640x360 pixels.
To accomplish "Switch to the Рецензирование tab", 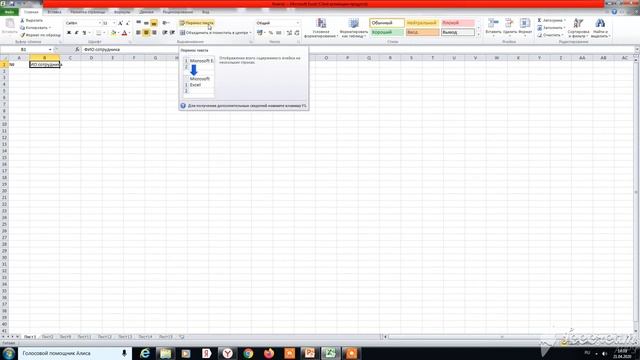I will click(x=178, y=12).
